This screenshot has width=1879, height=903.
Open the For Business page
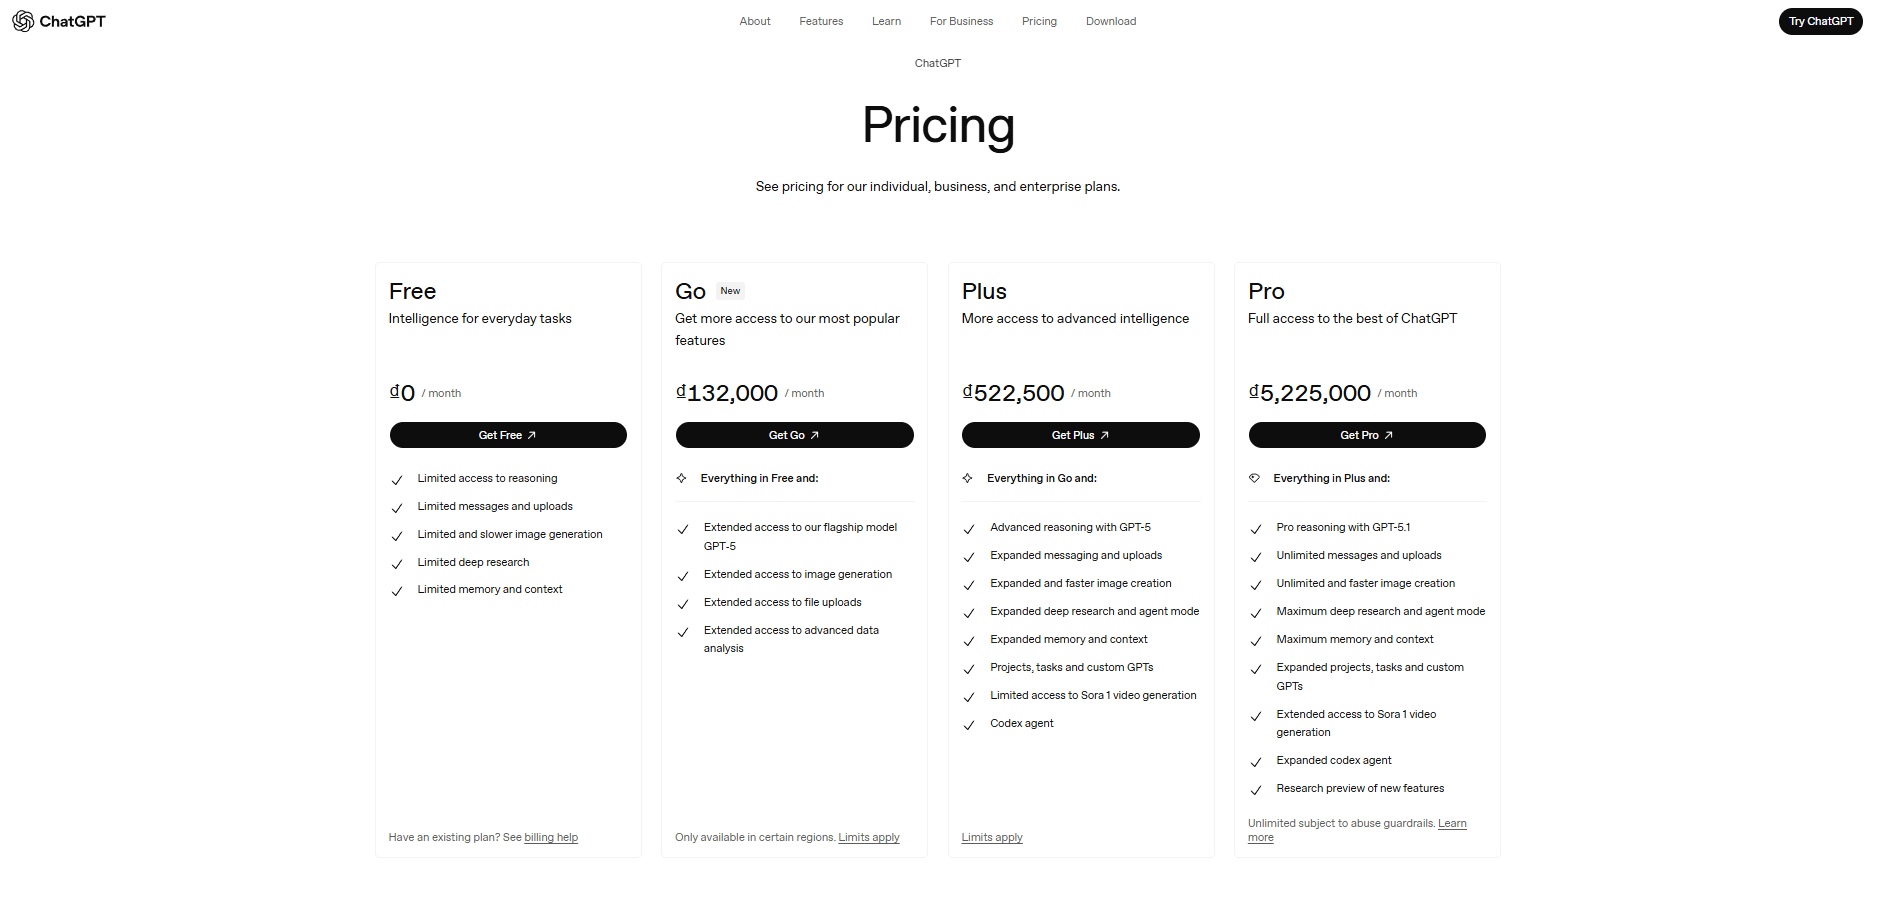point(960,21)
